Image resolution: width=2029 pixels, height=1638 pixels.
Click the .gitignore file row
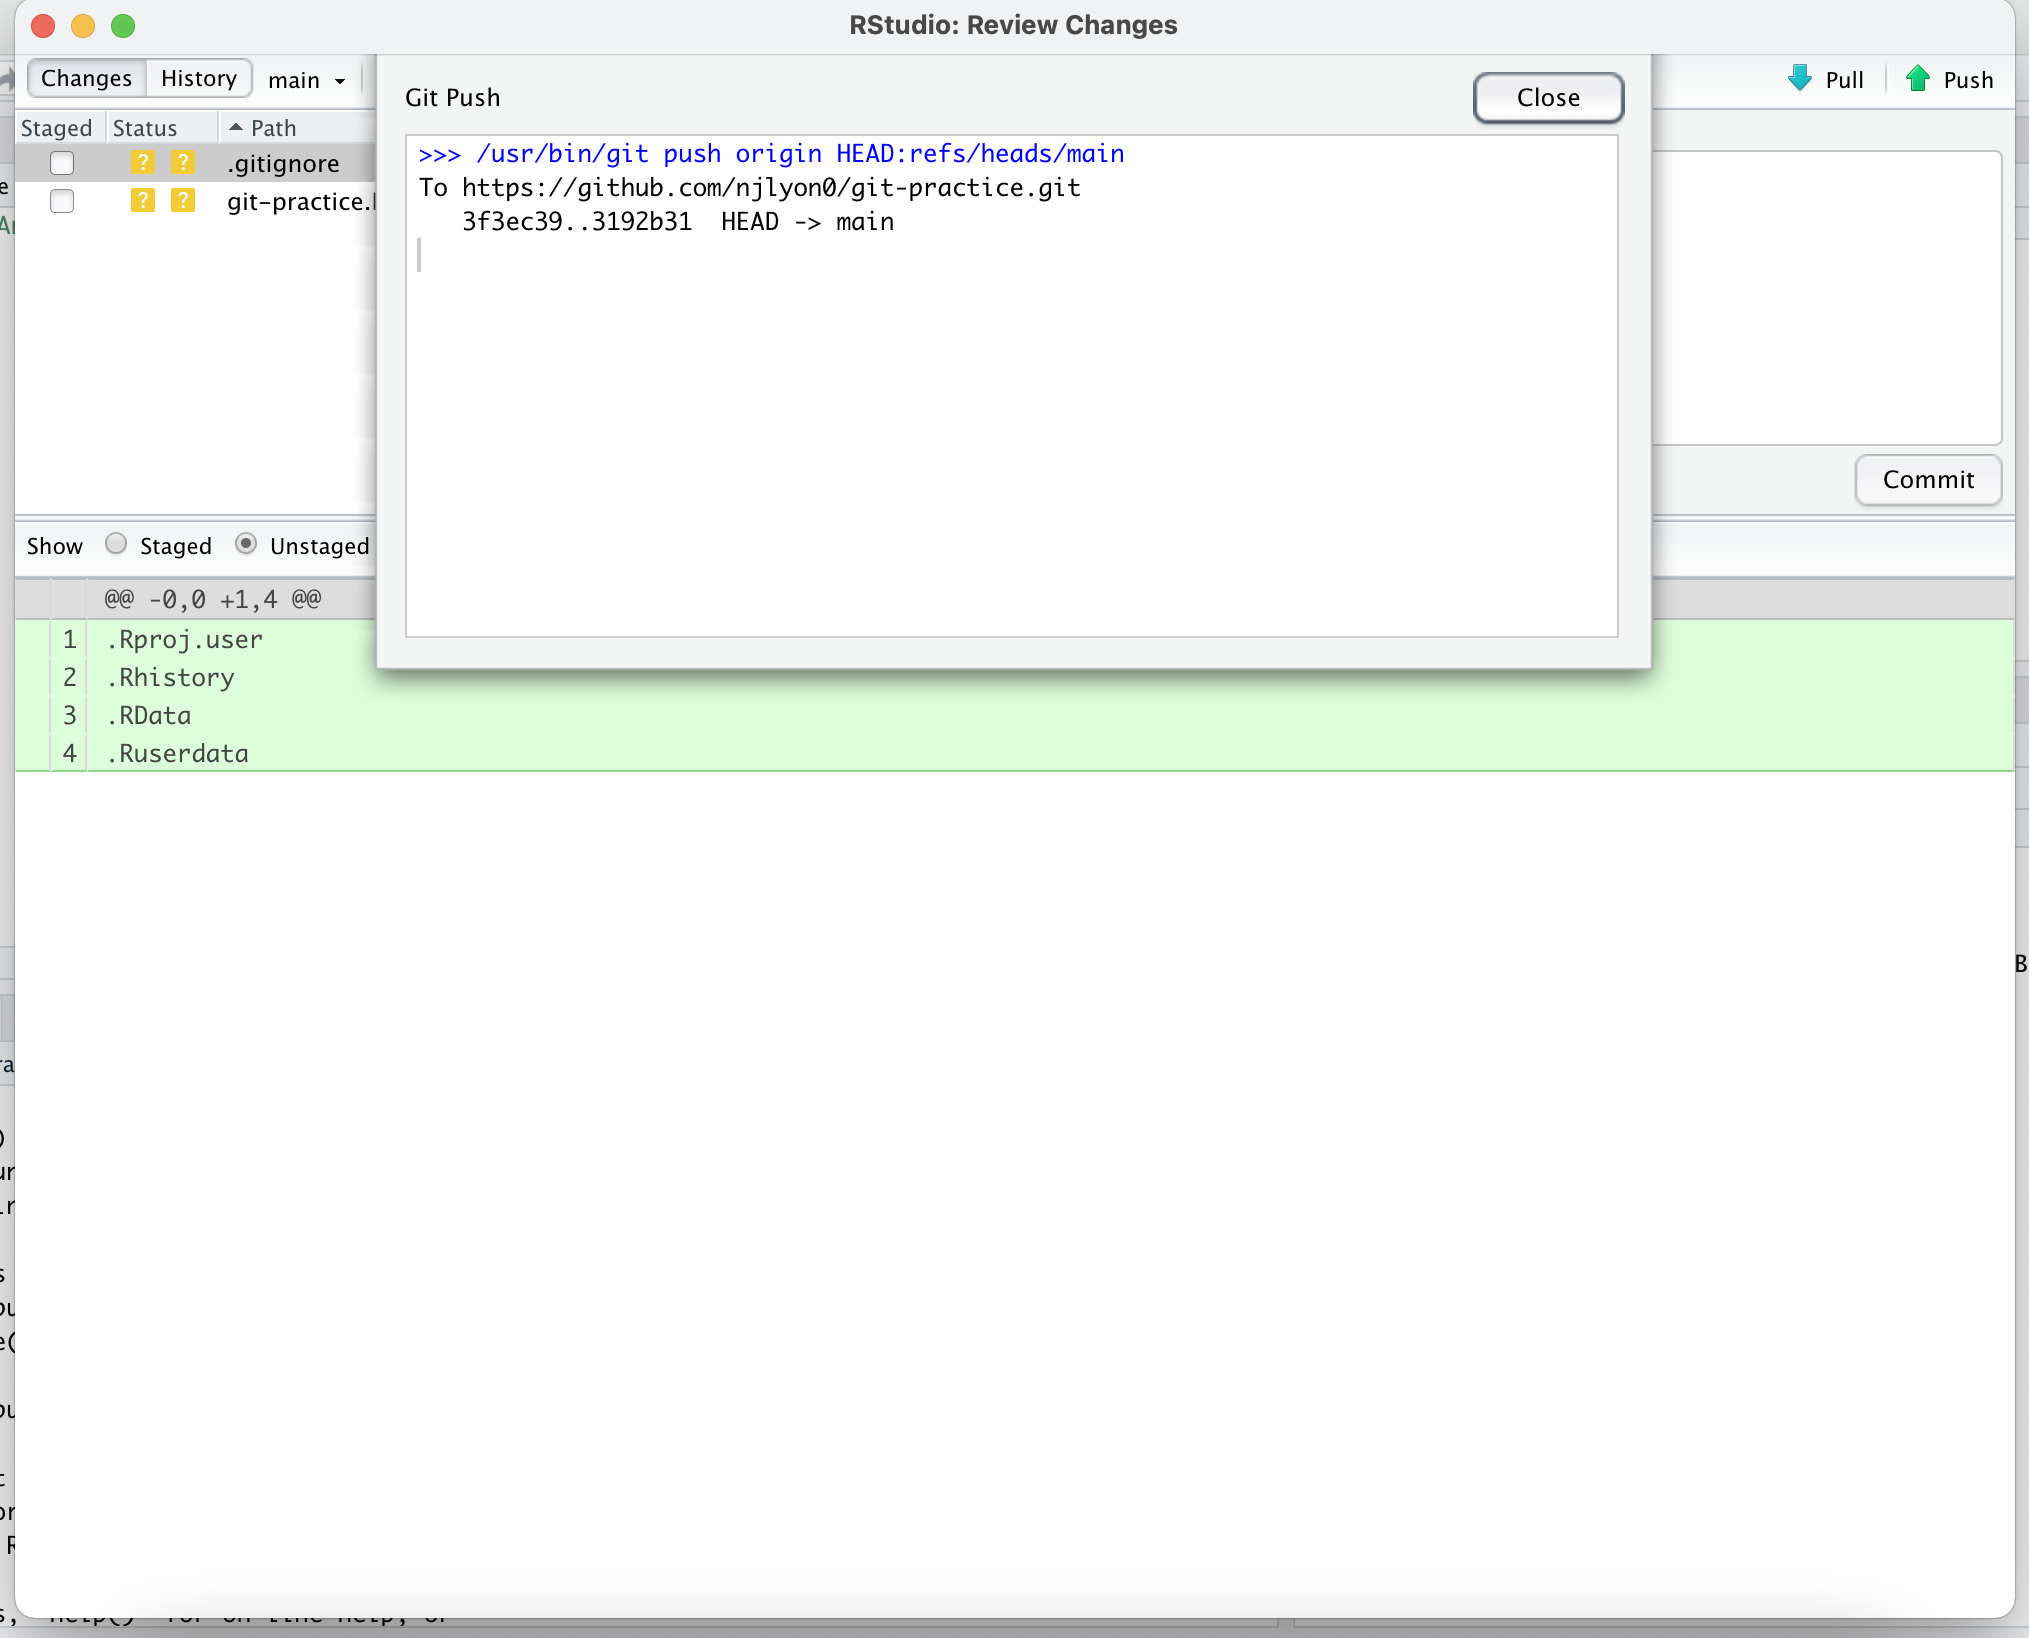pos(196,163)
